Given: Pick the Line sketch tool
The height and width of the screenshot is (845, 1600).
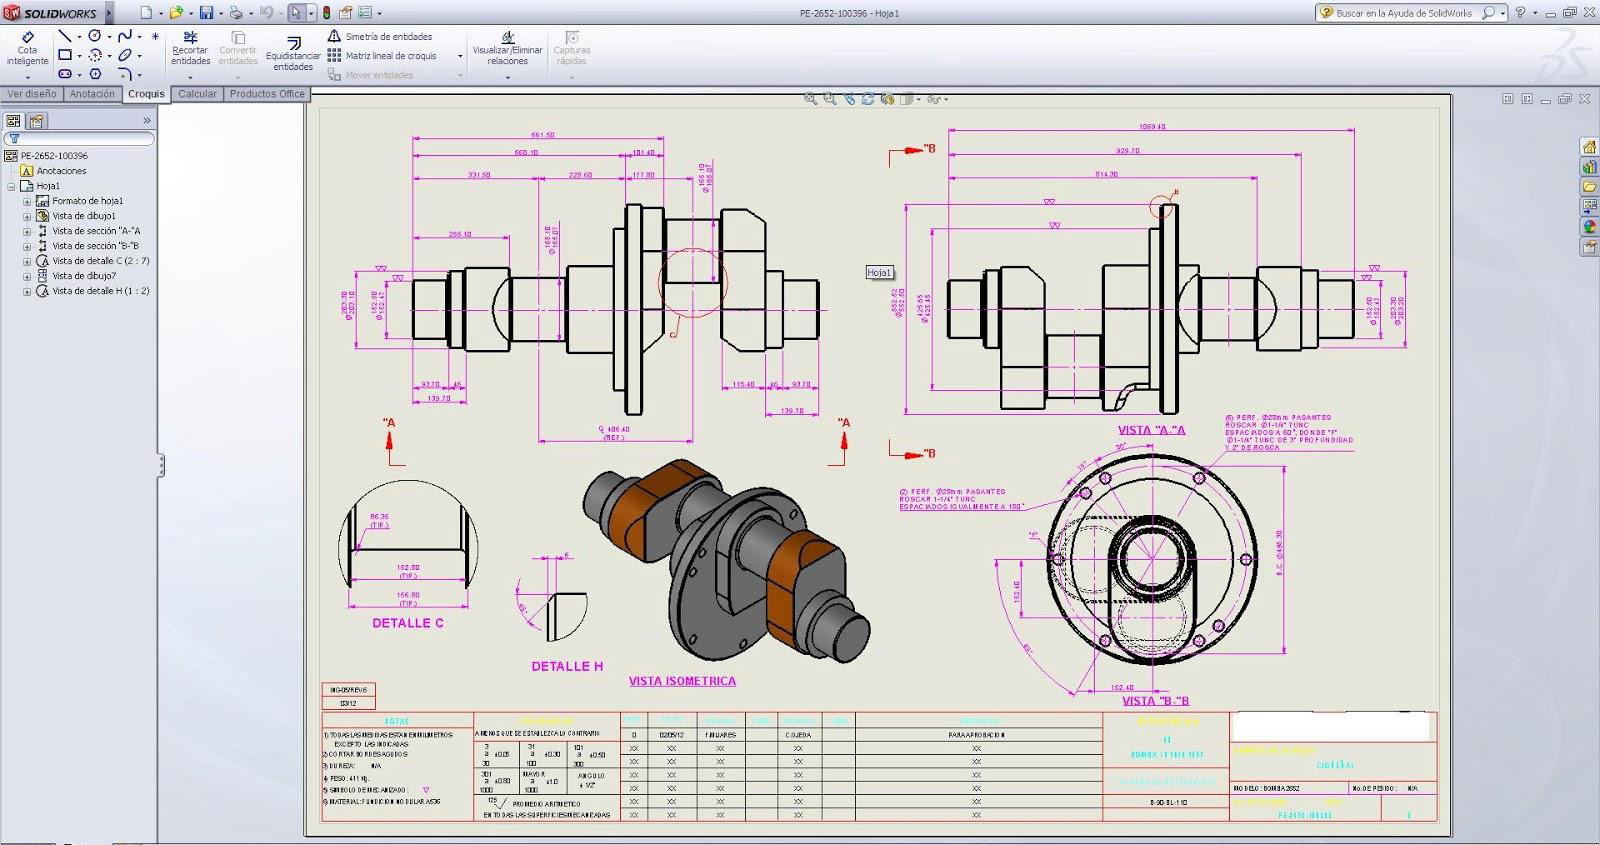Looking at the screenshot, I should (x=65, y=36).
